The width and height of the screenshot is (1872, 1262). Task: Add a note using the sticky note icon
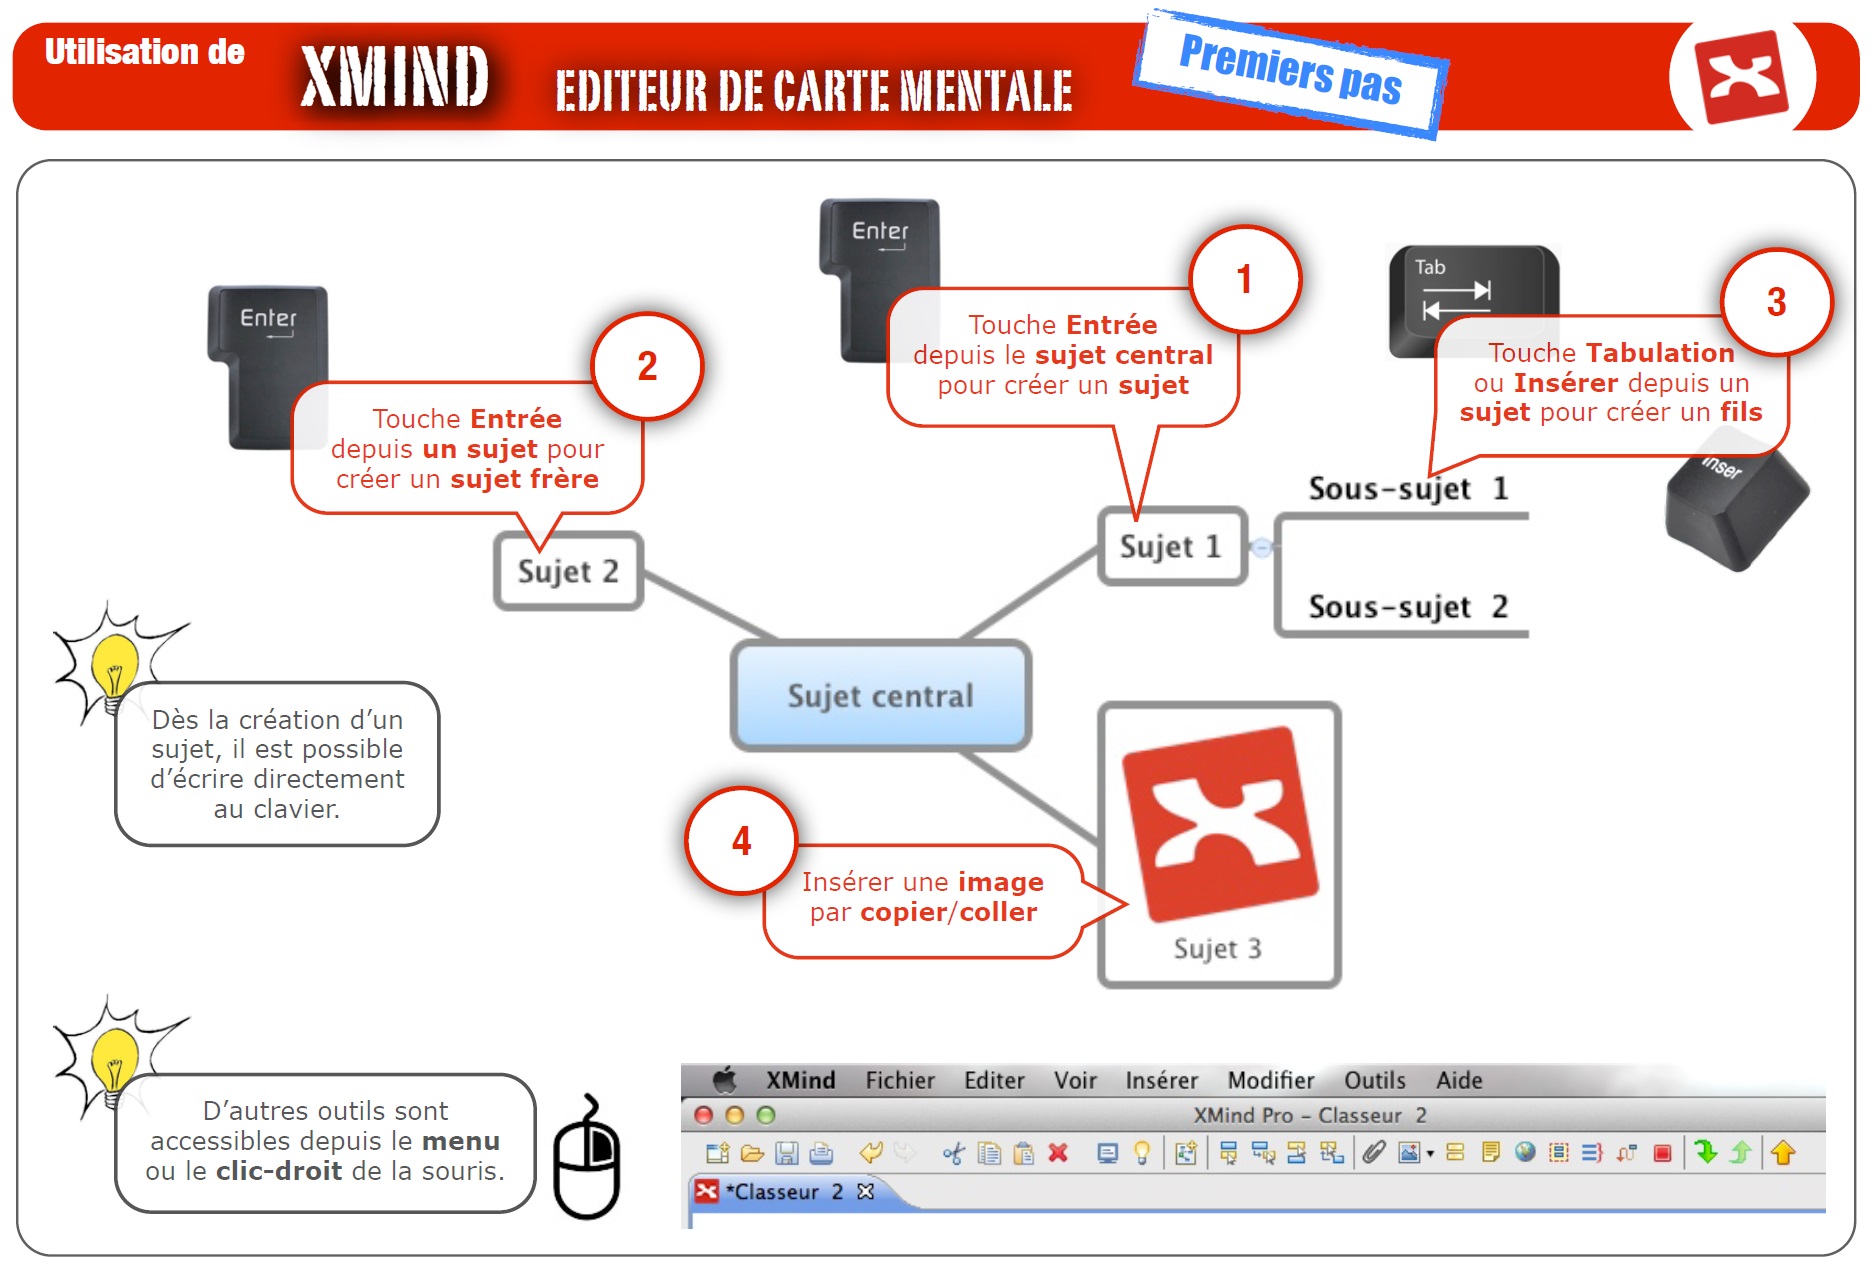[x=1490, y=1153]
